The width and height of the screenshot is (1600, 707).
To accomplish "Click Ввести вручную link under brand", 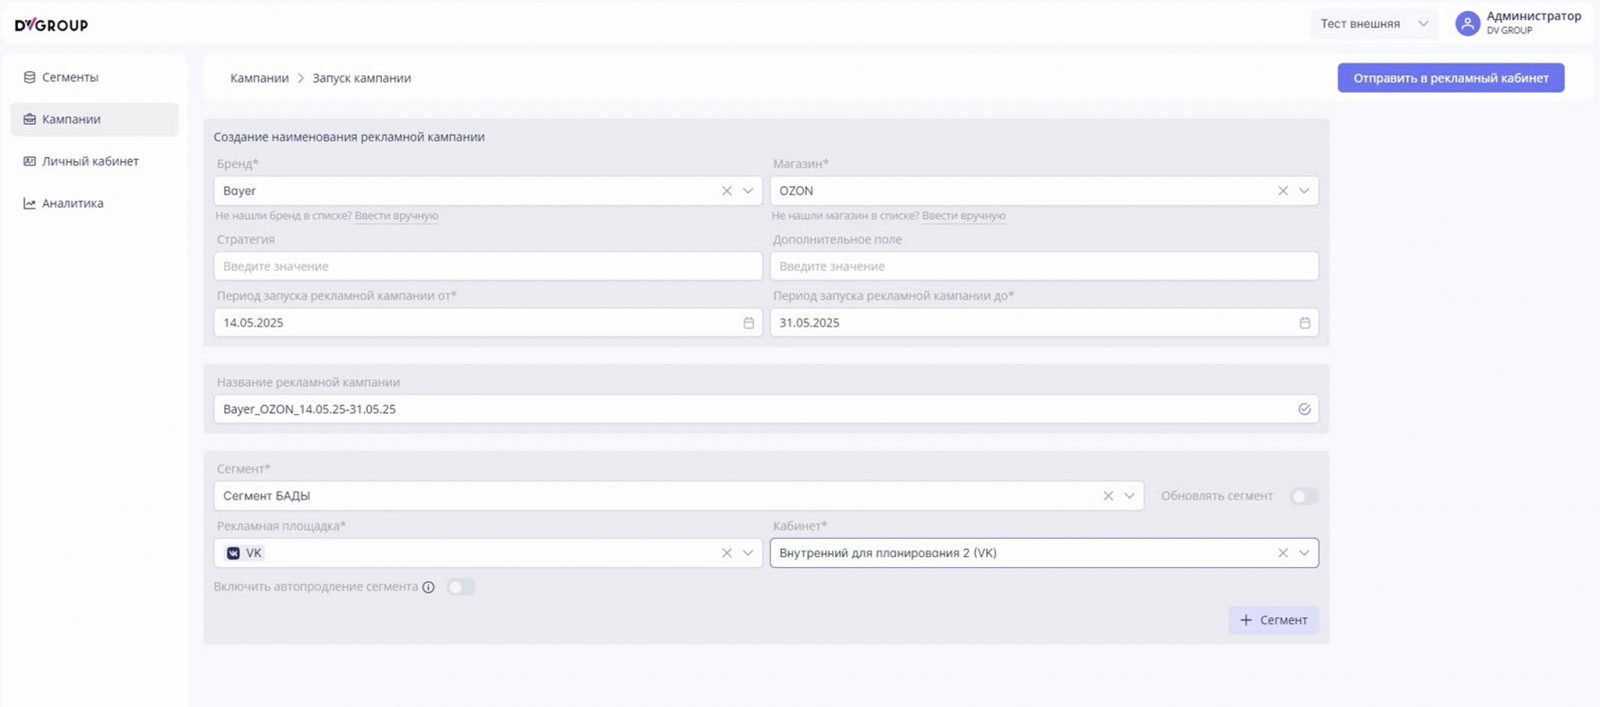I will click(x=396, y=216).
